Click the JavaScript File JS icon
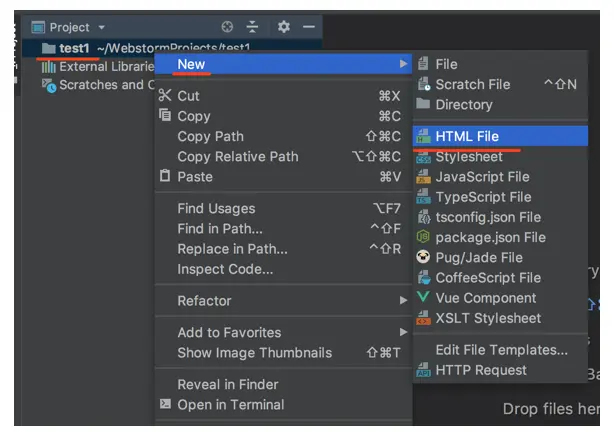 [x=423, y=177]
